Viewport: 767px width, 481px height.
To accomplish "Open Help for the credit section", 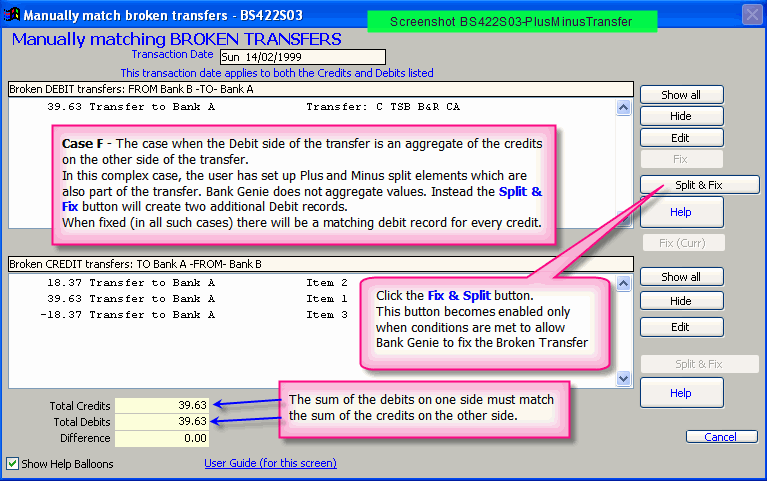I will click(680, 393).
